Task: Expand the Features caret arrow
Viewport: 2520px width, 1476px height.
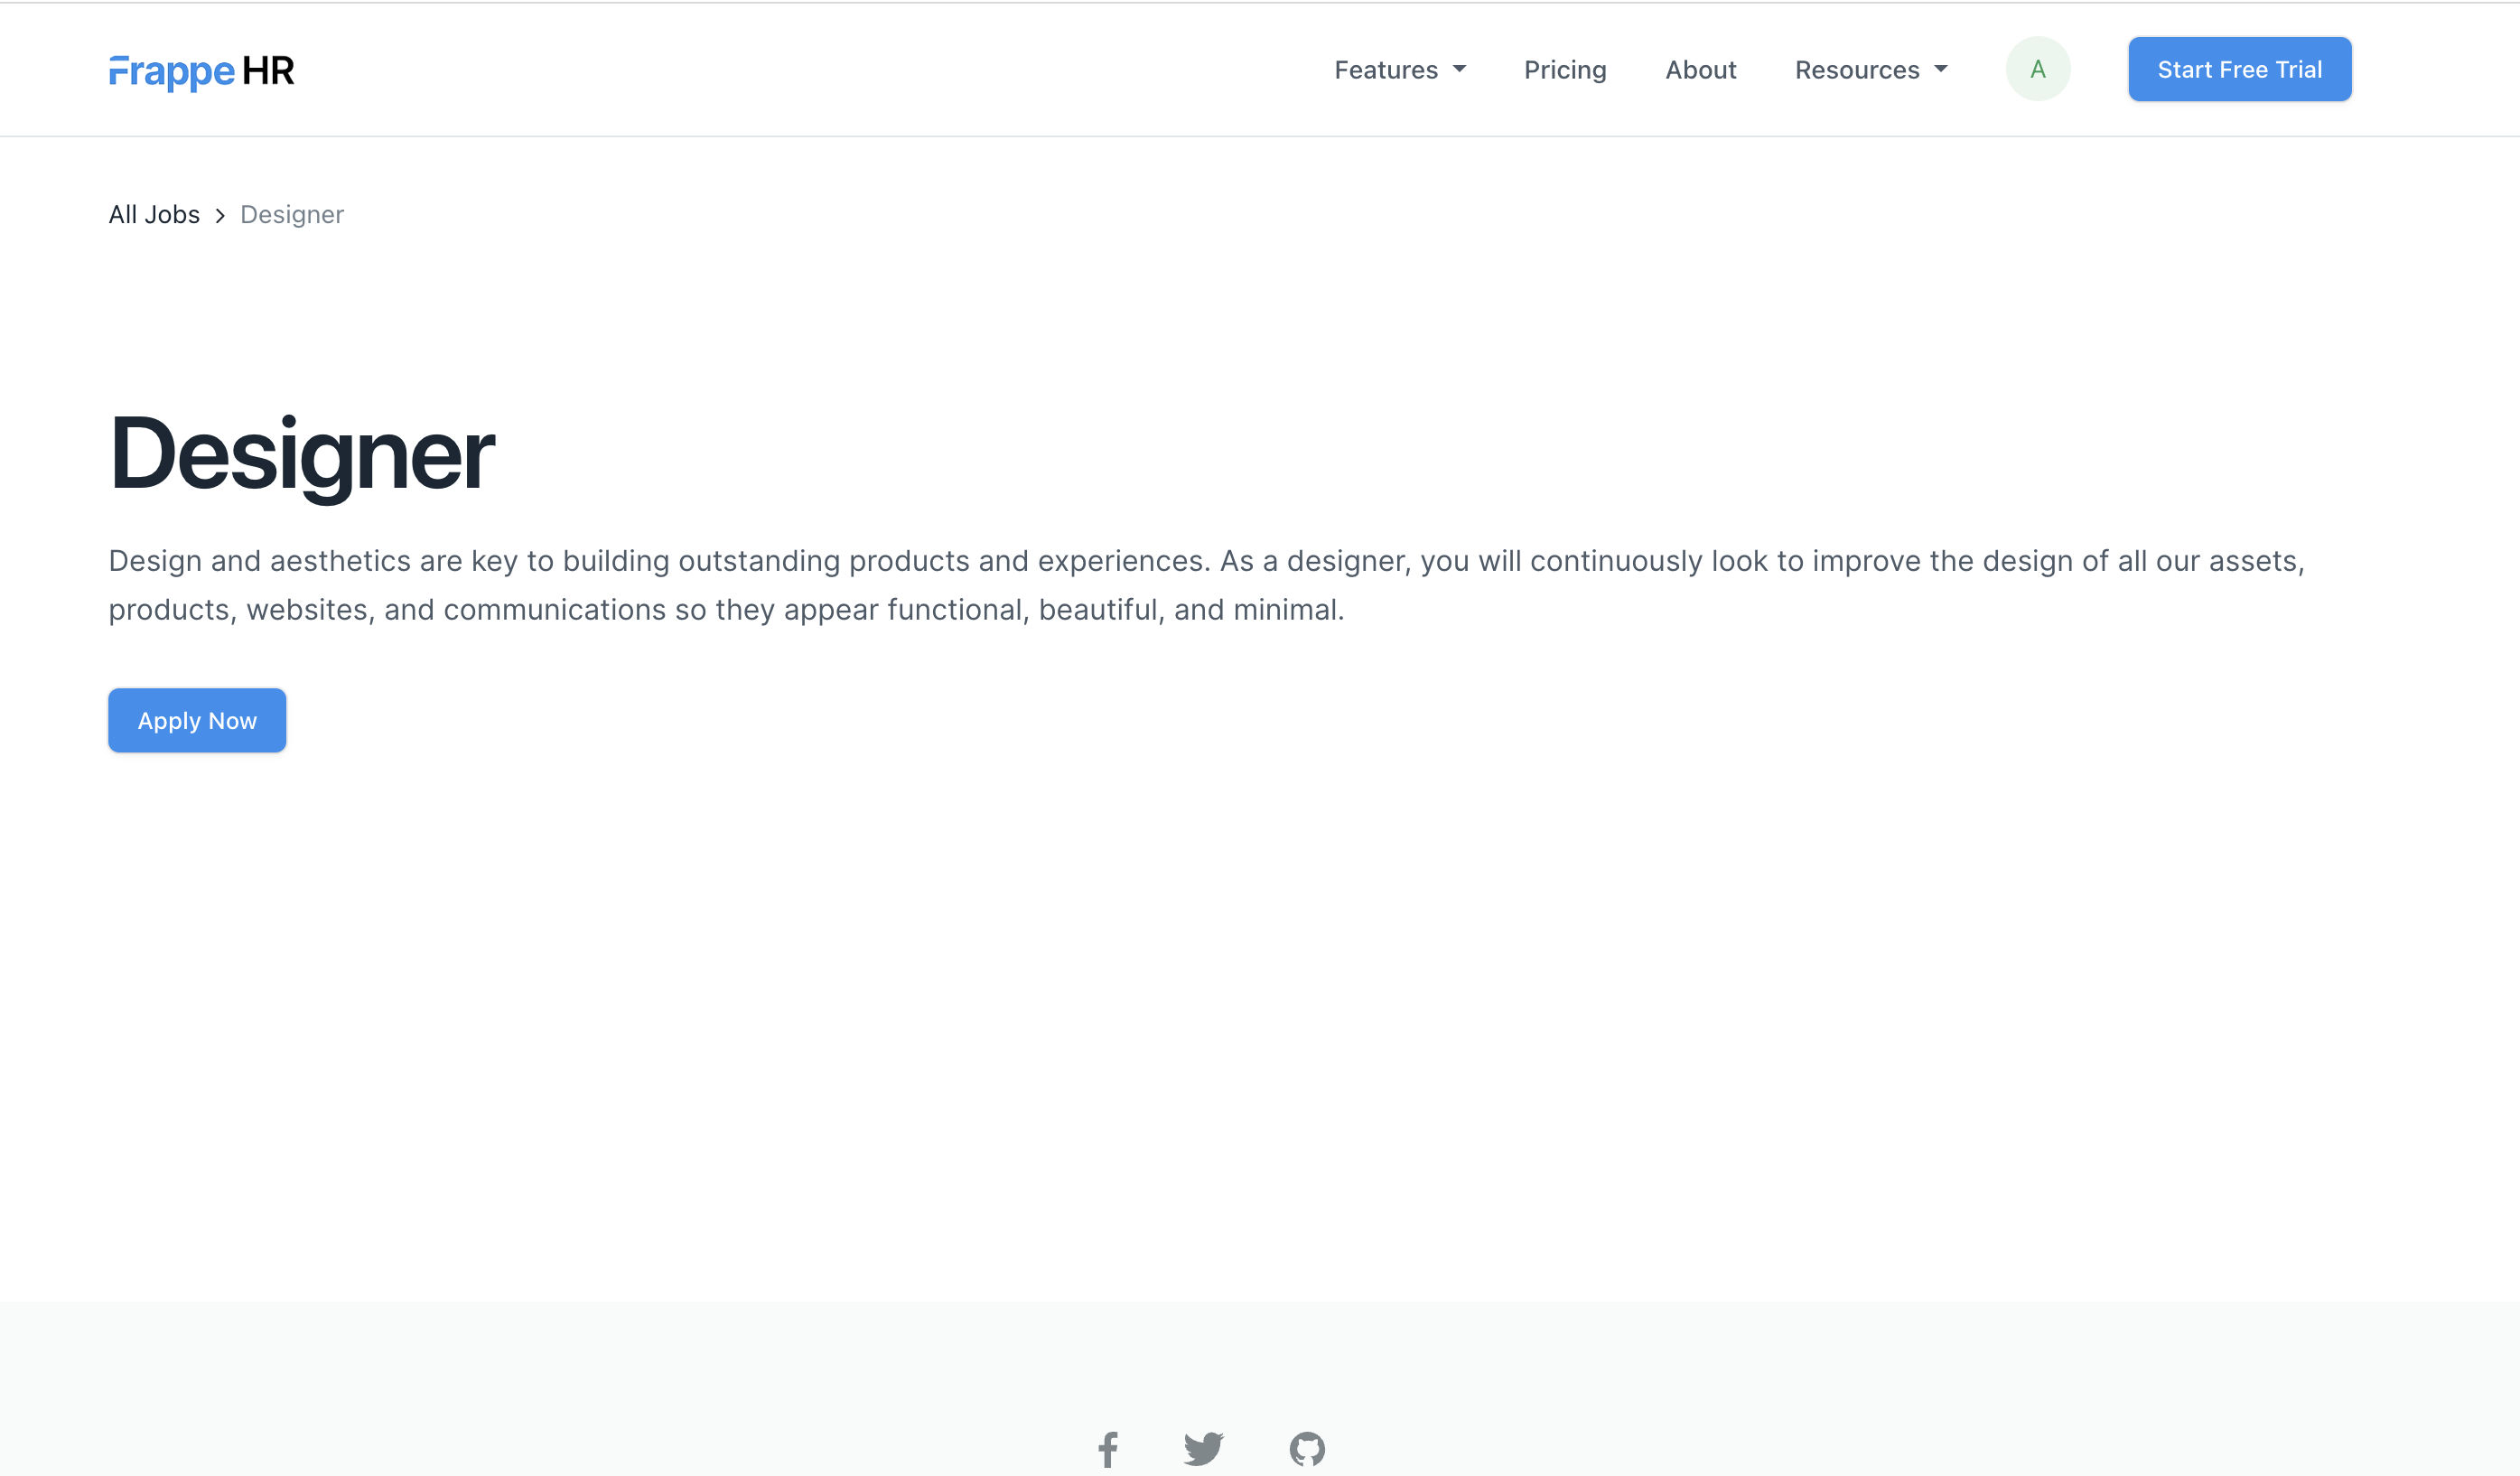Action: pyautogui.click(x=1459, y=70)
